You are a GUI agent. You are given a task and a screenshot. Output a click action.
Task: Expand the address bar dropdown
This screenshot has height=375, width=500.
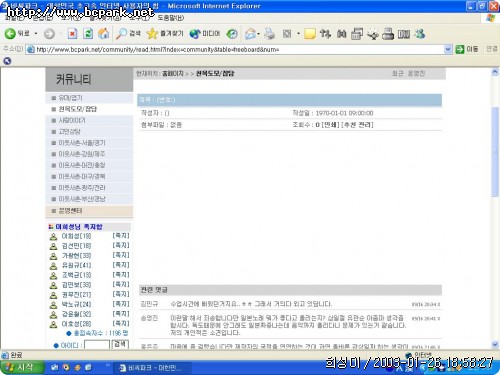[448, 49]
